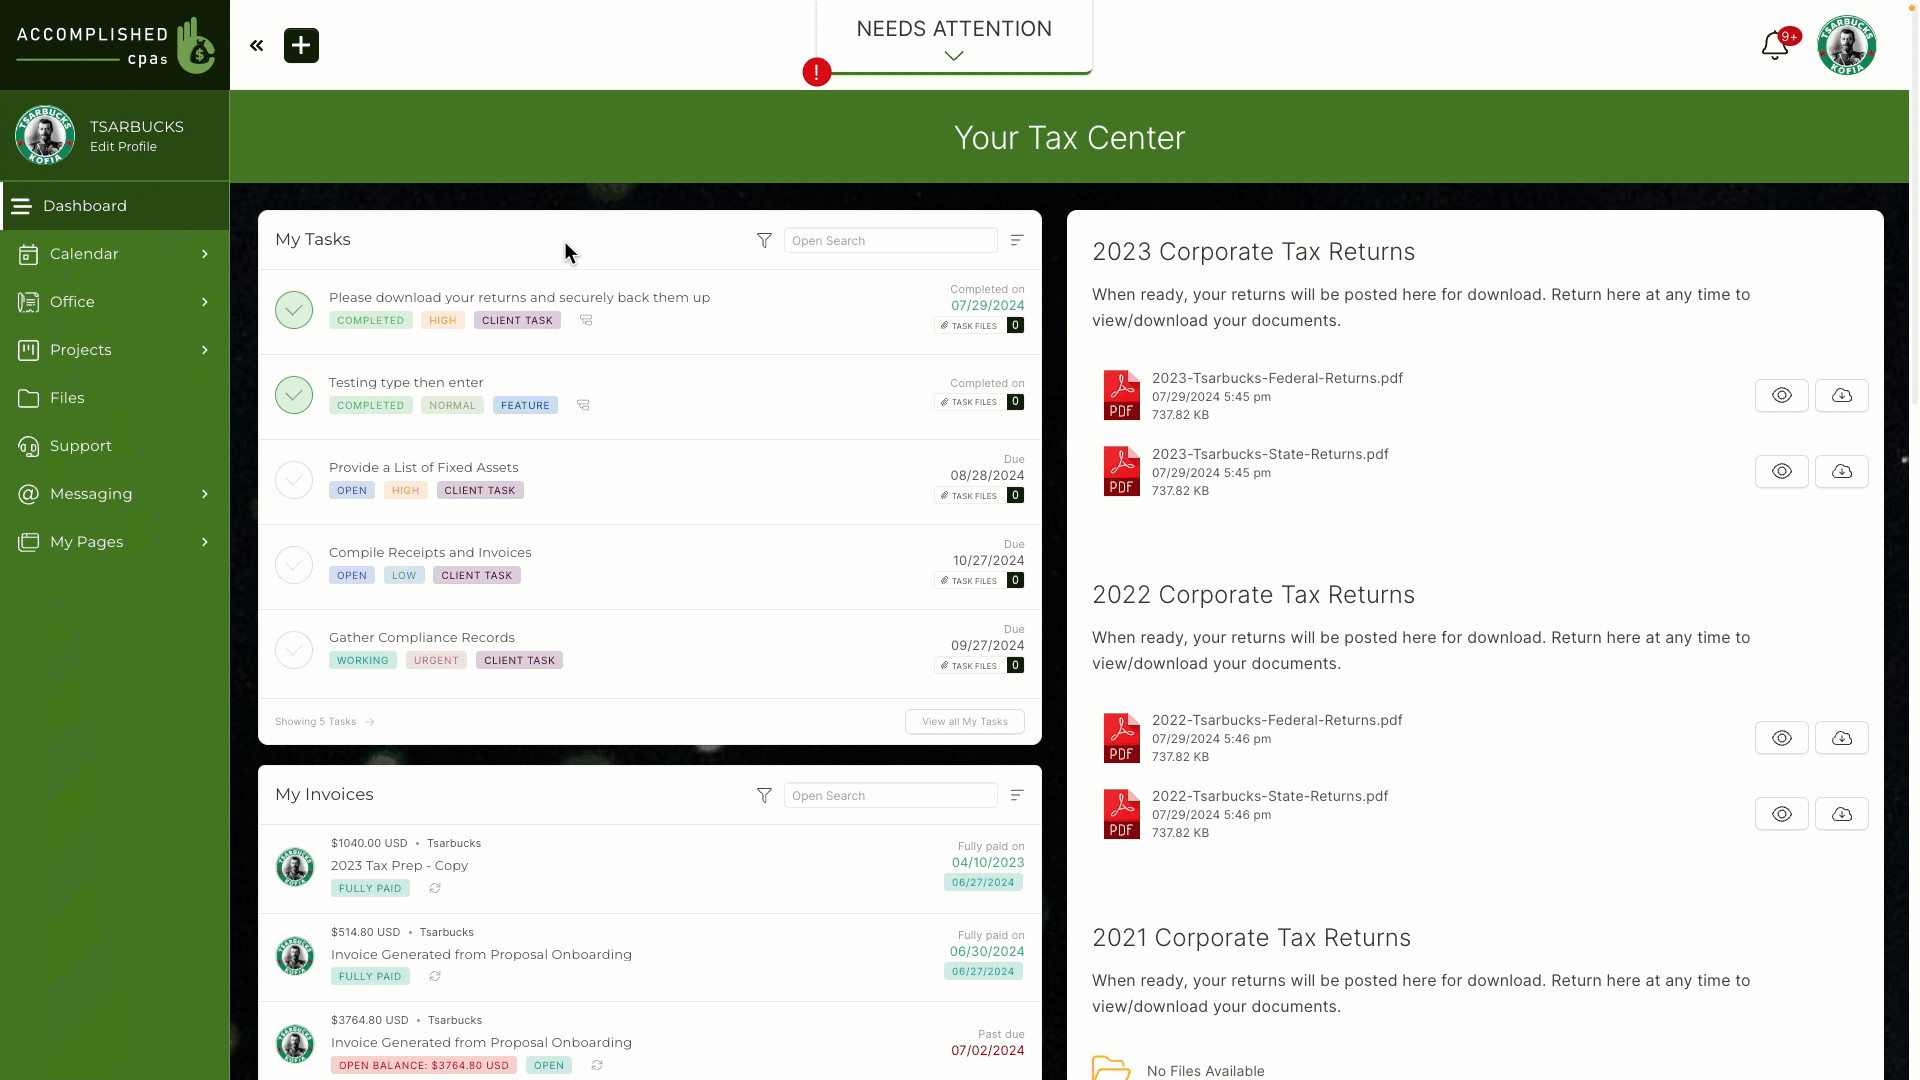Viewport: 1920px width, 1080px height.
Task: Download 2023-Tsarbucks-Federal-Returns.pdf
Action: [1842, 396]
